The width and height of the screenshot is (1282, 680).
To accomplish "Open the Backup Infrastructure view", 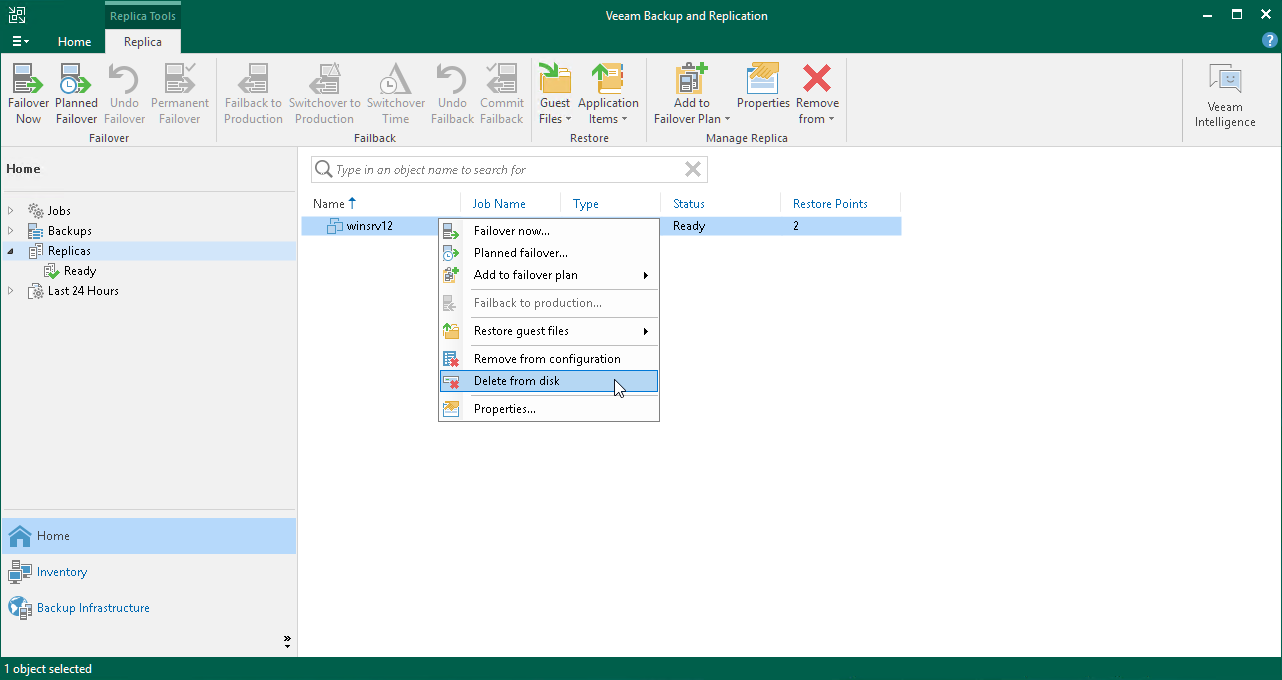I will tap(149, 608).
